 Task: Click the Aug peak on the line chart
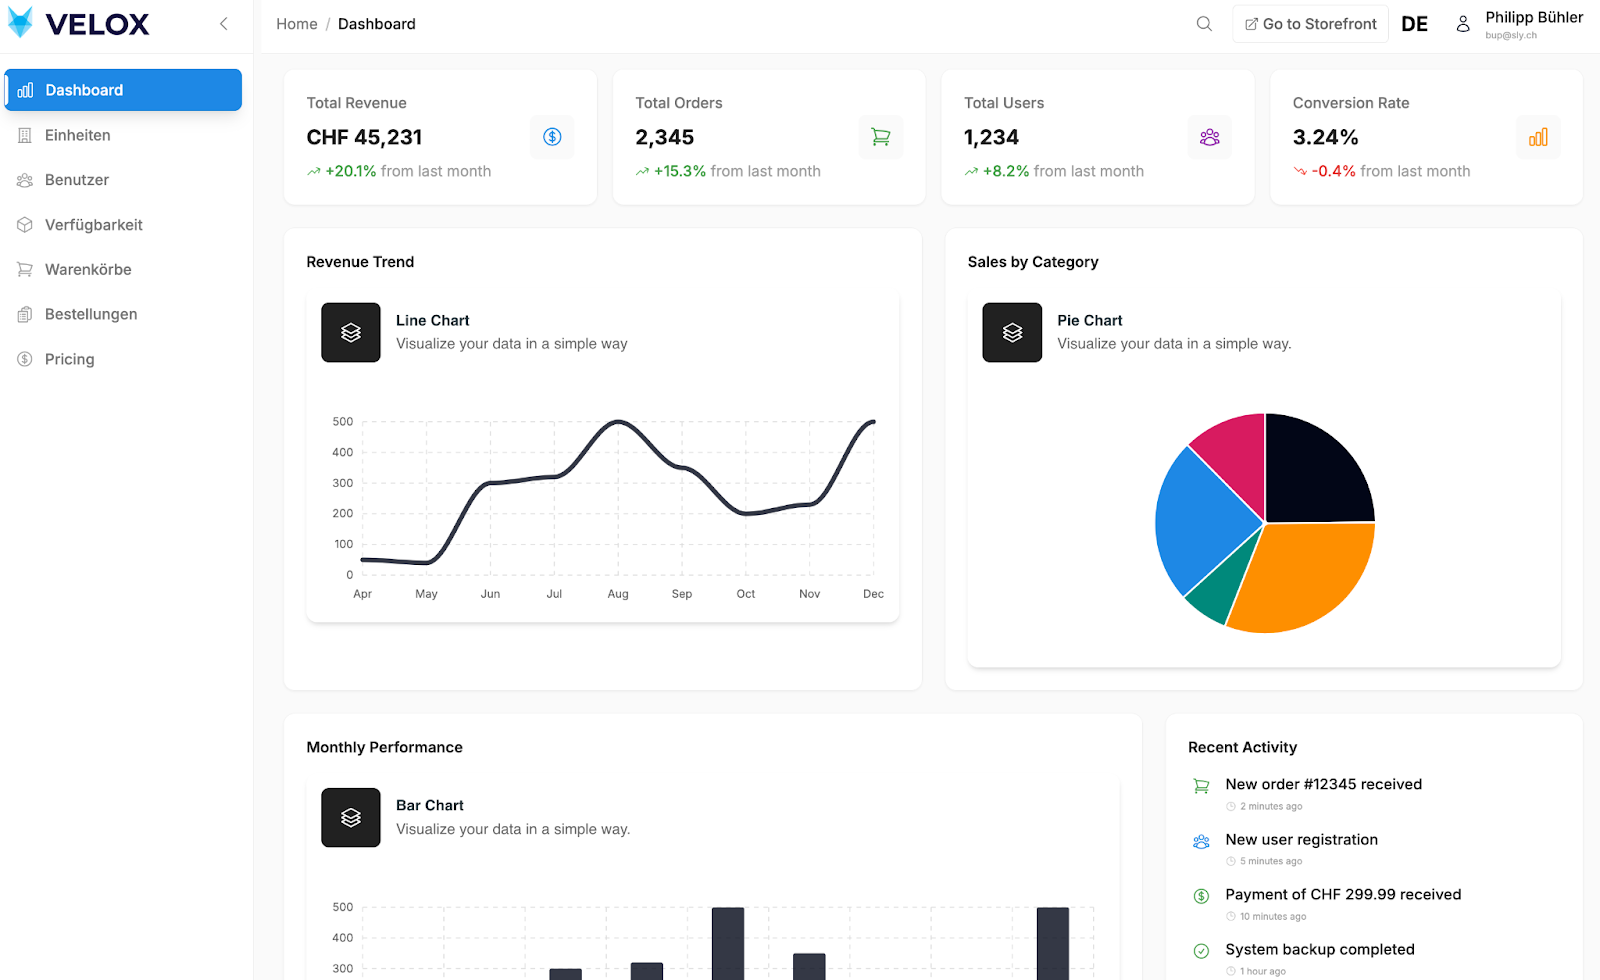click(618, 421)
